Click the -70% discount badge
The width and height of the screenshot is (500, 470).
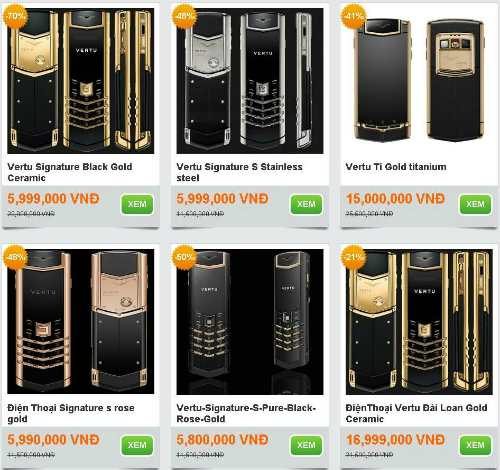coord(15,16)
